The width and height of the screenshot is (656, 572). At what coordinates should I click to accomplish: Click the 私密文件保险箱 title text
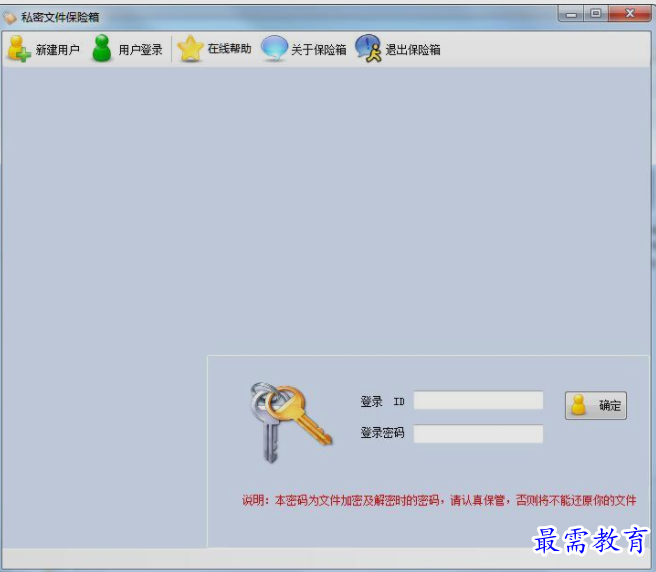pos(60,17)
